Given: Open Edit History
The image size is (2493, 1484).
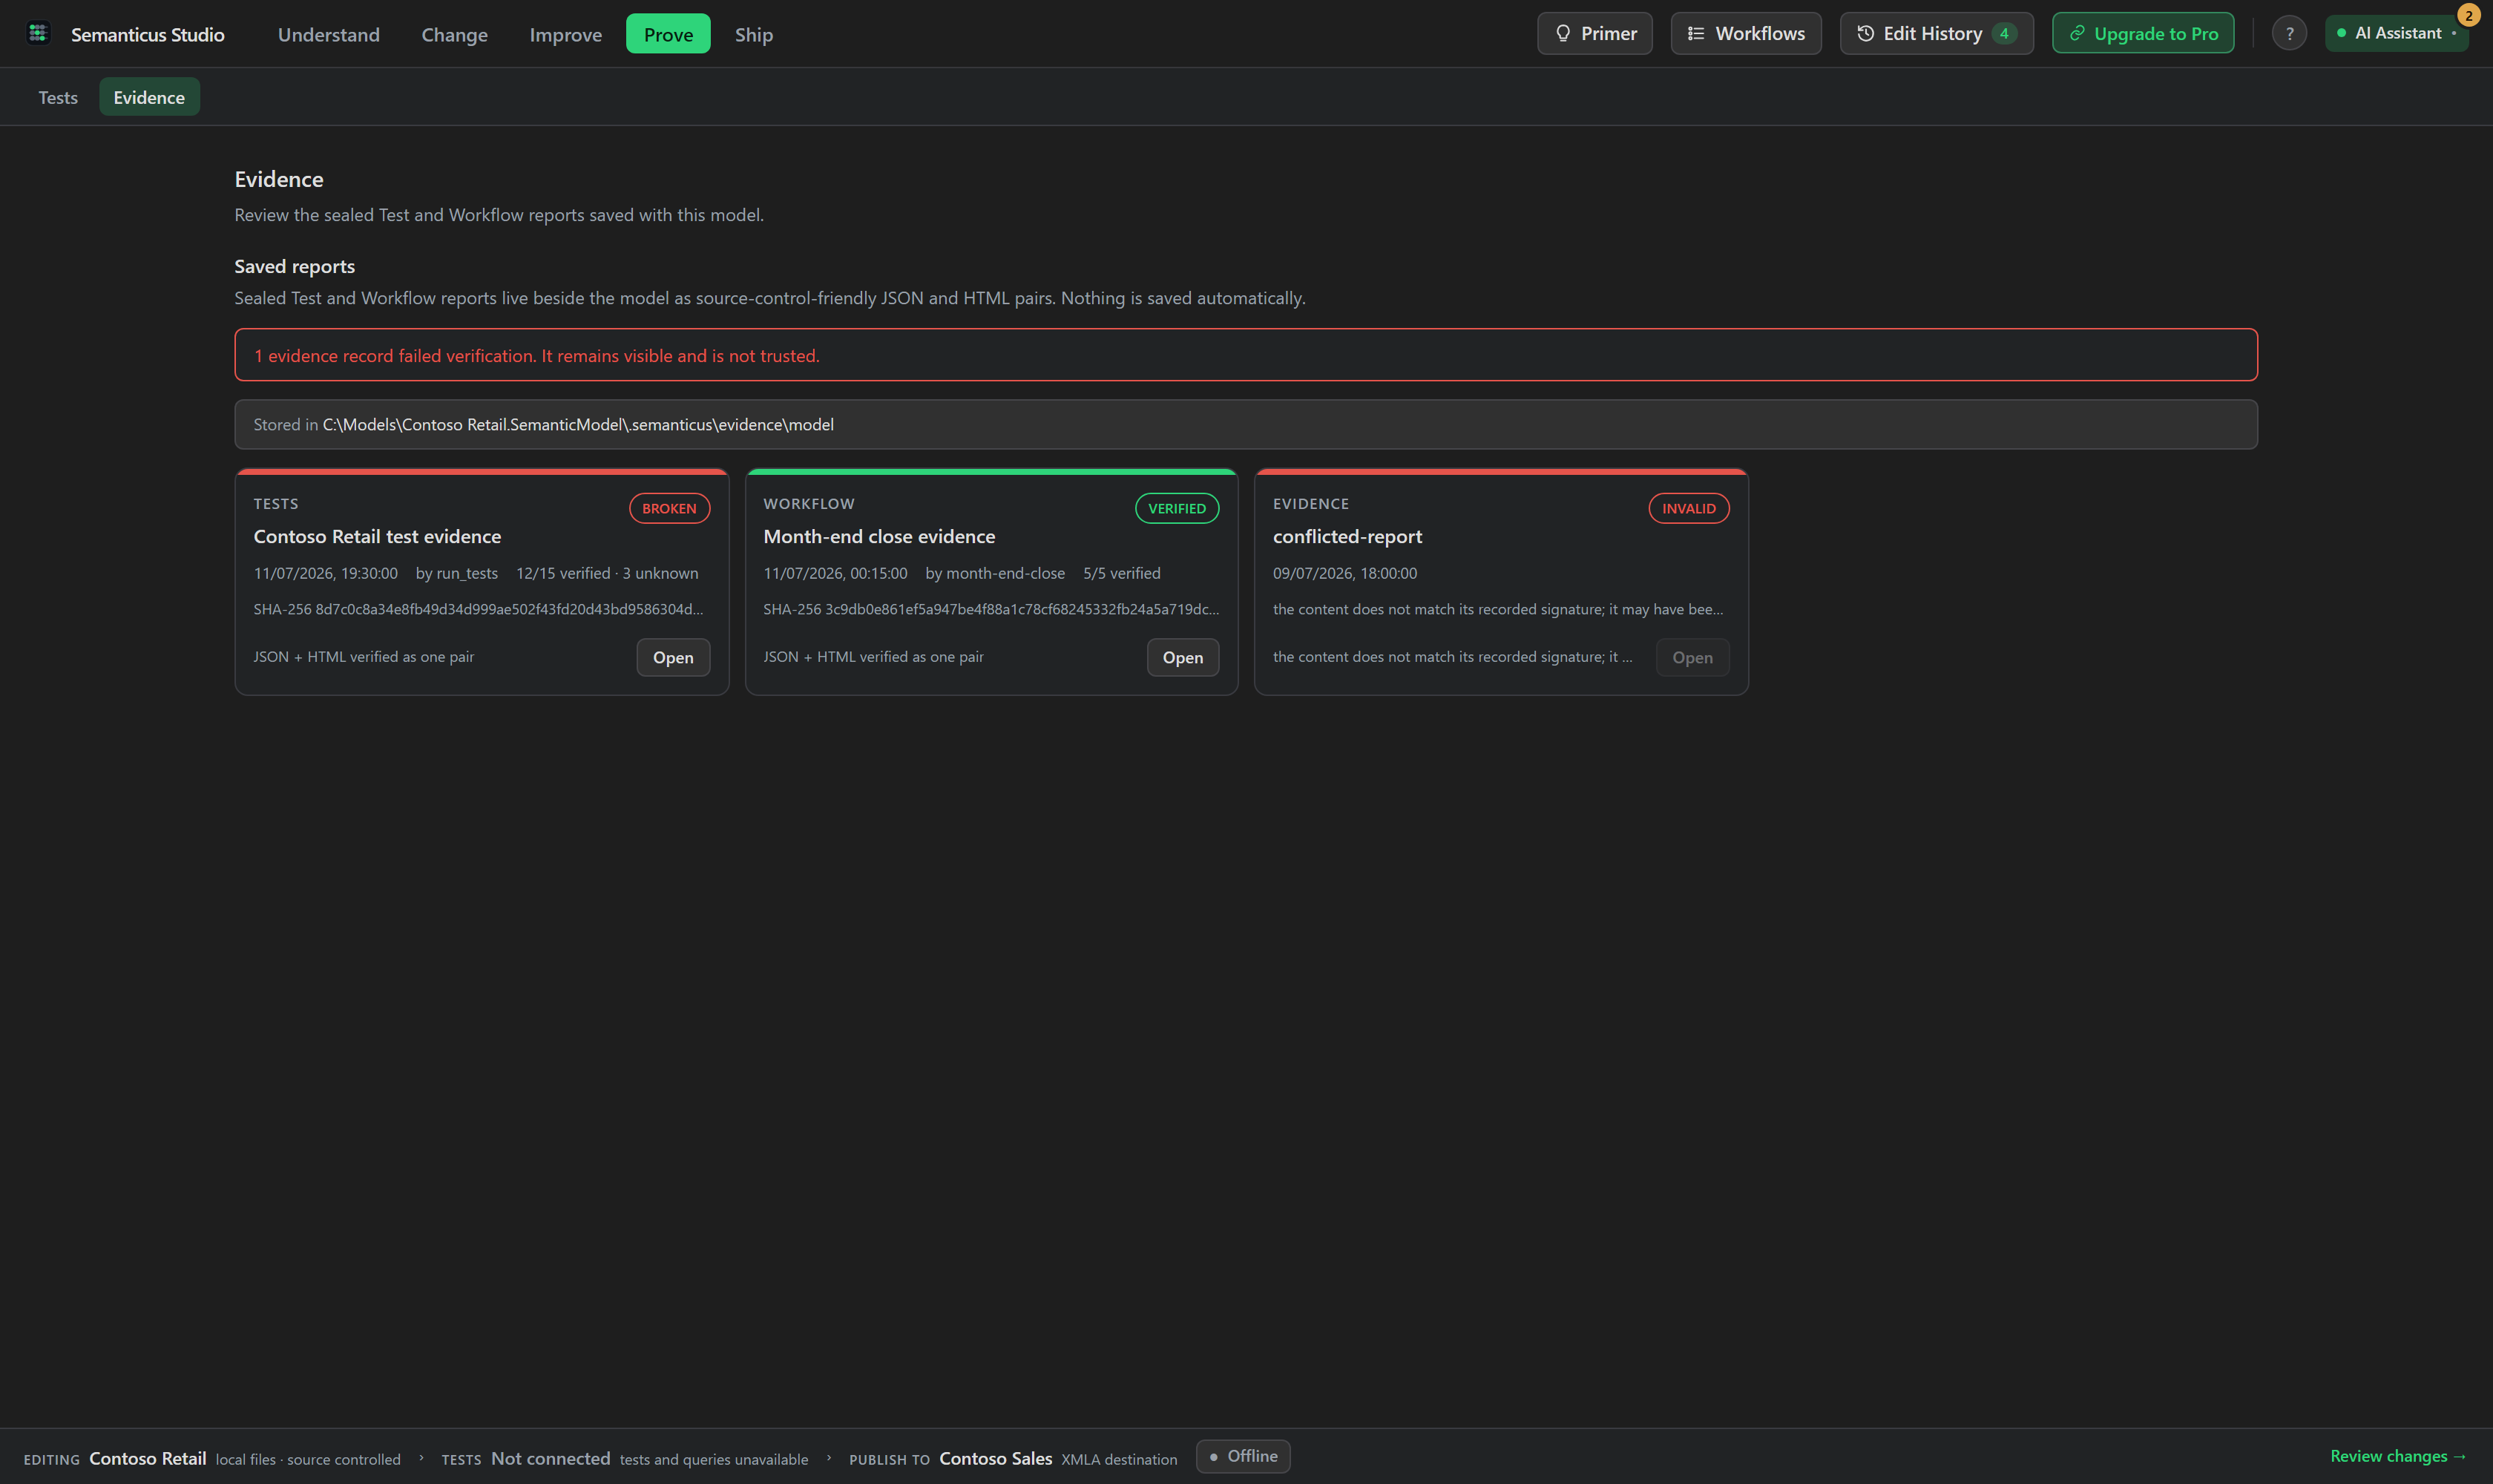Looking at the screenshot, I should (x=1937, y=33).
